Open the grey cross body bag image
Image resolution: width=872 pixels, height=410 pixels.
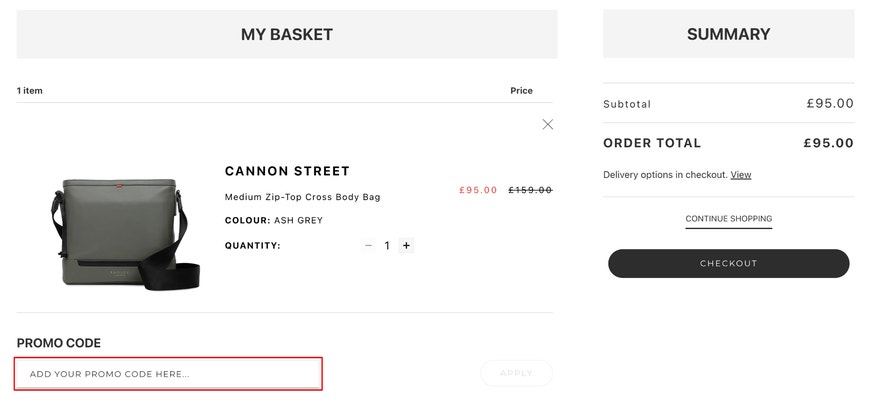point(125,234)
